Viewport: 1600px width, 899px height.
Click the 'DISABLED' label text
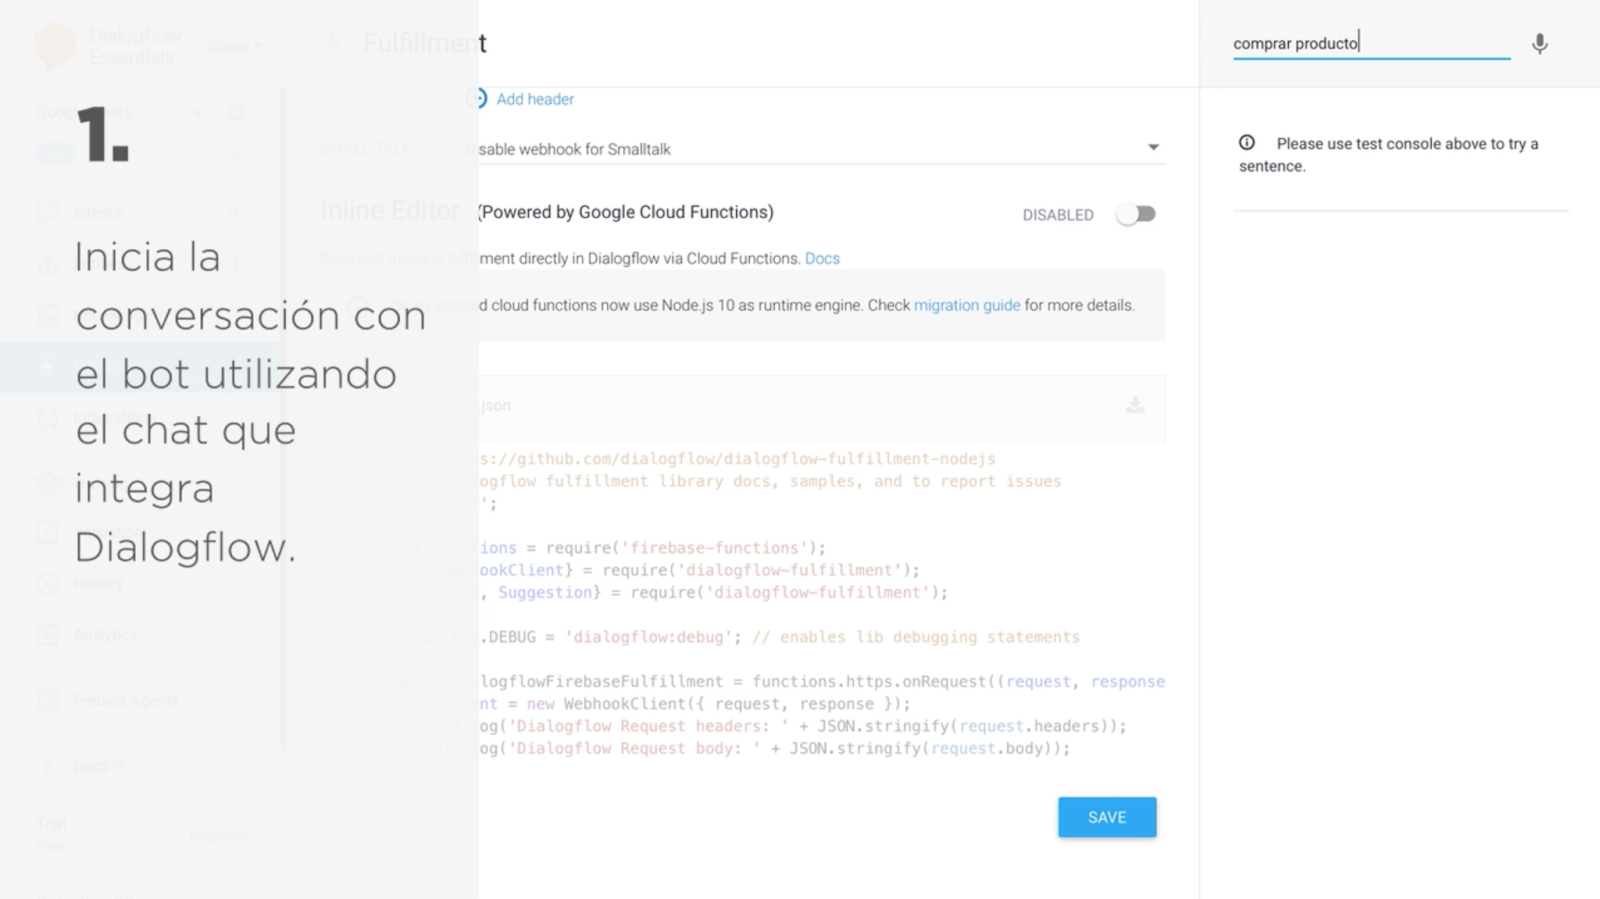[x=1058, y=215]
